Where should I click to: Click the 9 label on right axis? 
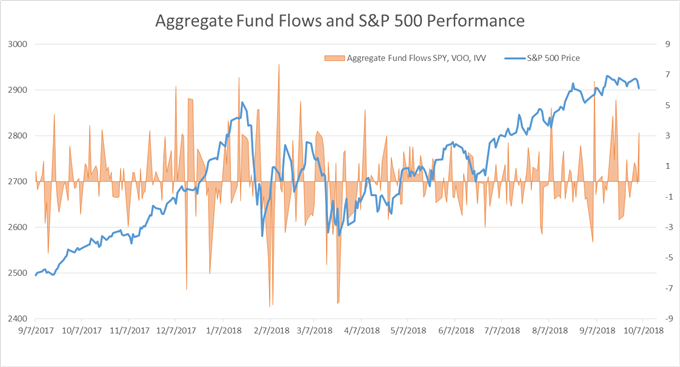668,44
